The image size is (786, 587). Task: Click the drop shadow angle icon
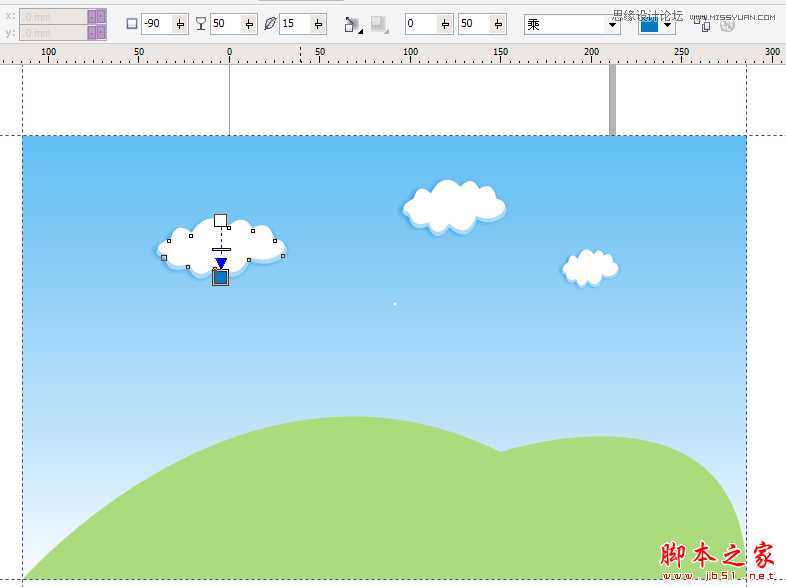coord(132,24)
